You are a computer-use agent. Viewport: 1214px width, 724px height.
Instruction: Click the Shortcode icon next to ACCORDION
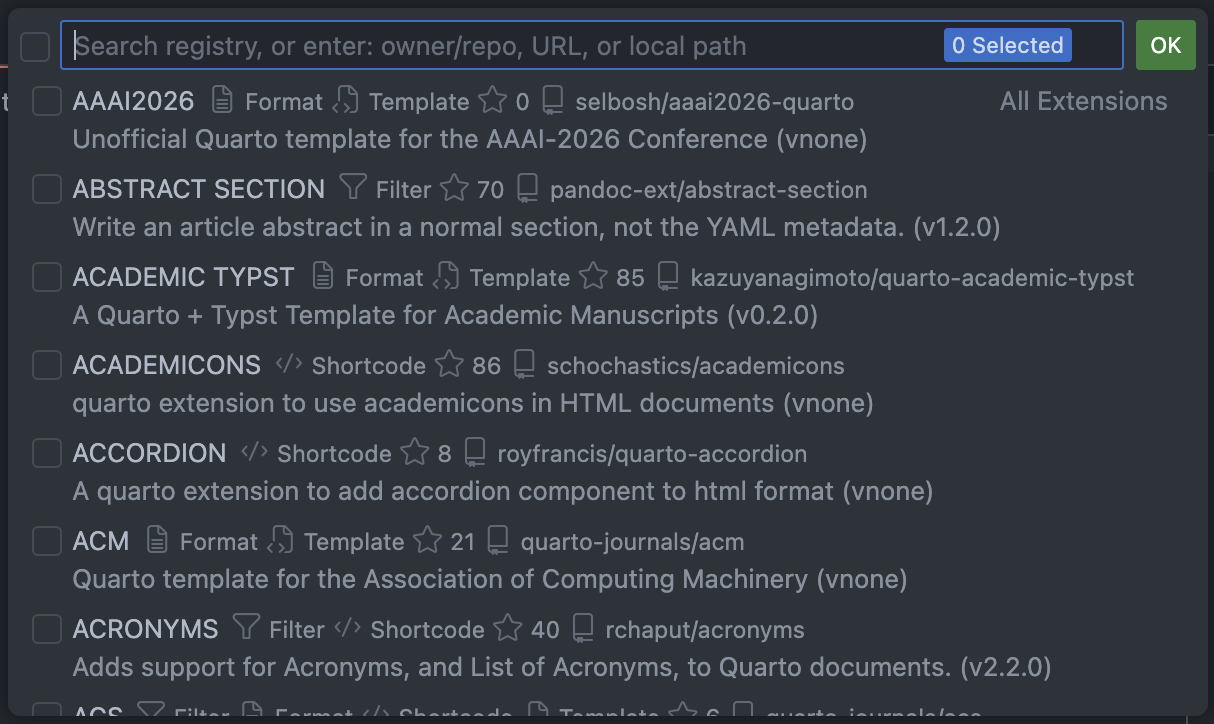coord(254,452)
